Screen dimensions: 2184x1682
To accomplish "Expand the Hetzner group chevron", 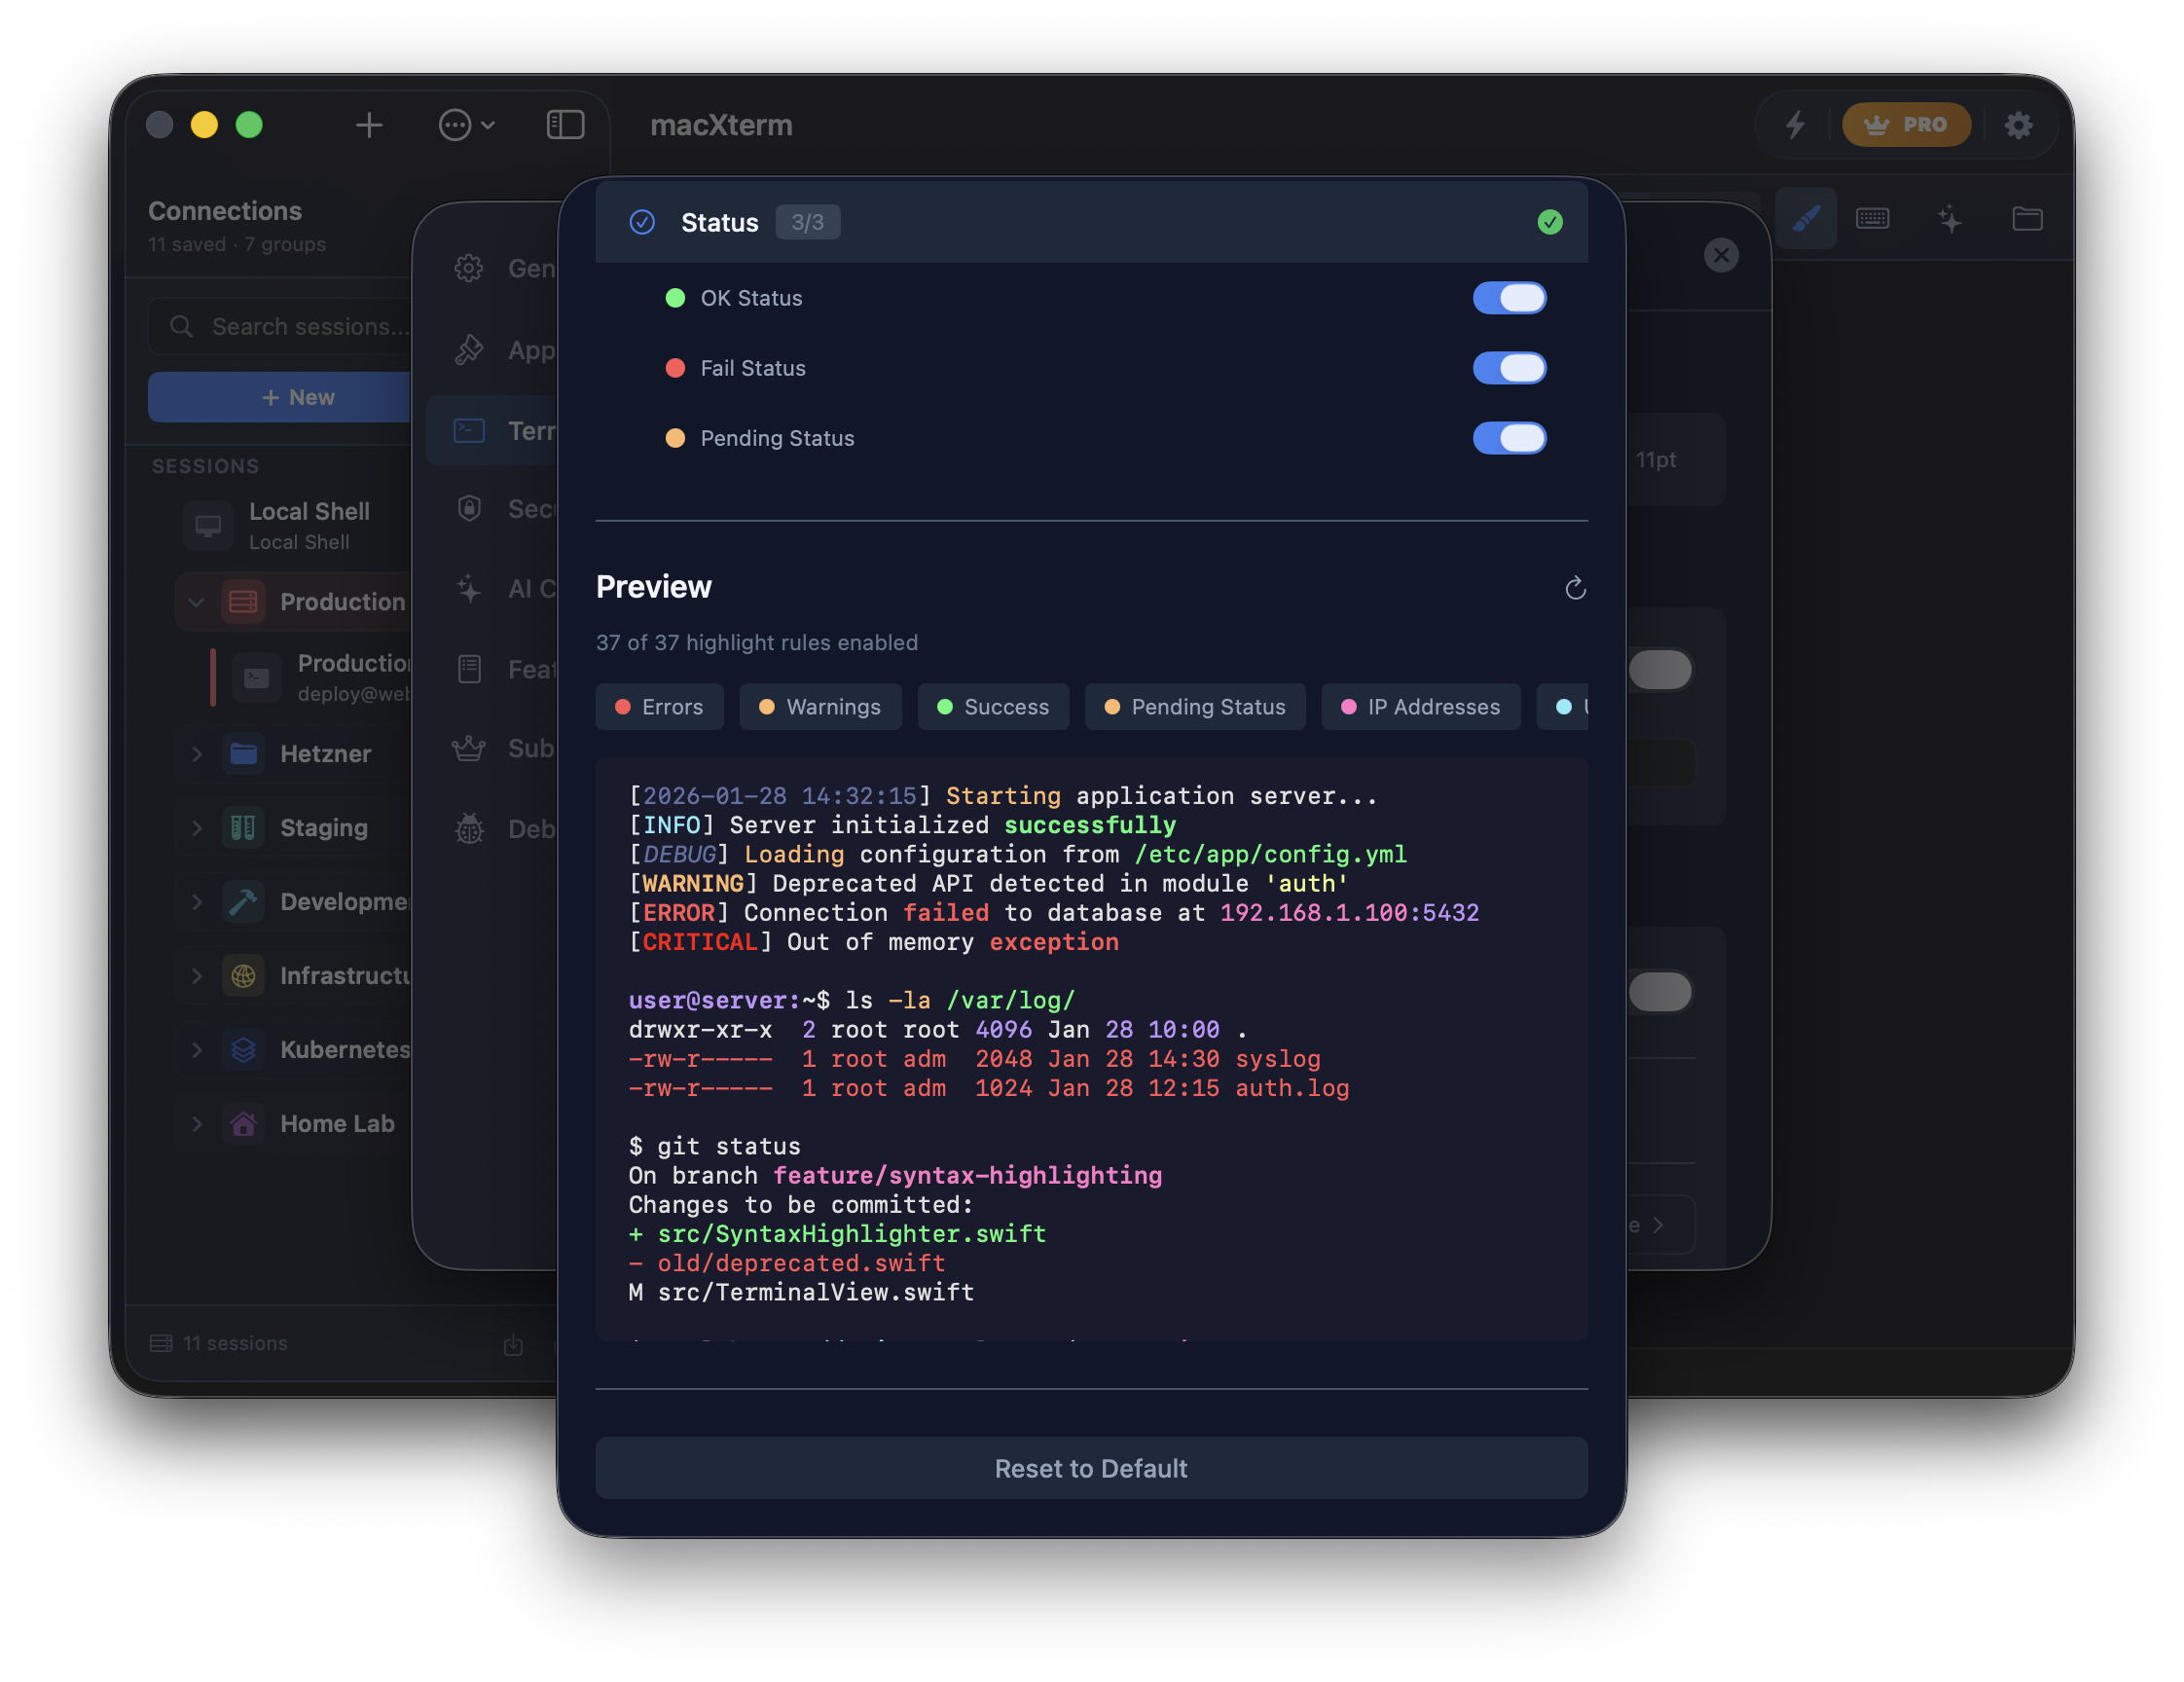I will (196, 754).
